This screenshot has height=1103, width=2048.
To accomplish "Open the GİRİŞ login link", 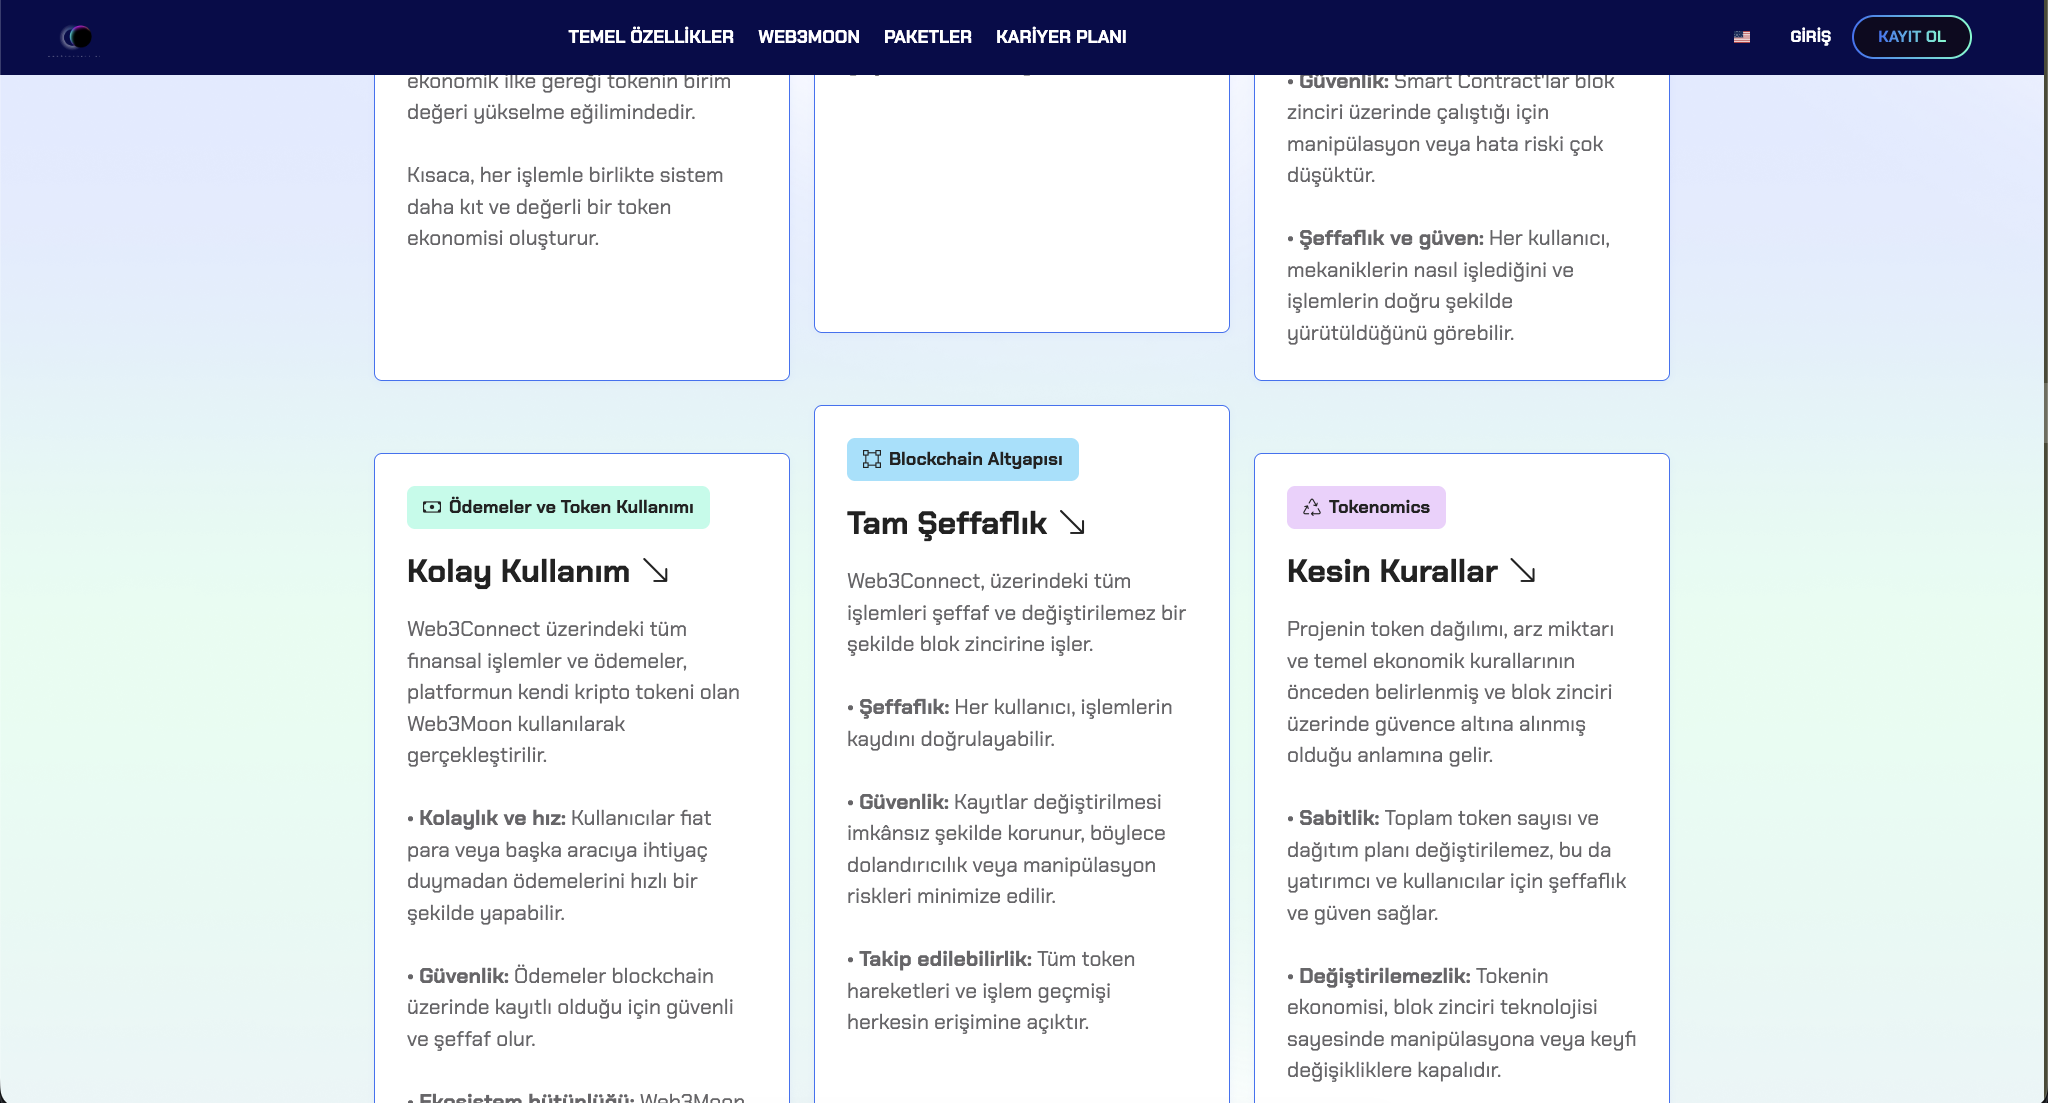I will (x=1810, y=36).
